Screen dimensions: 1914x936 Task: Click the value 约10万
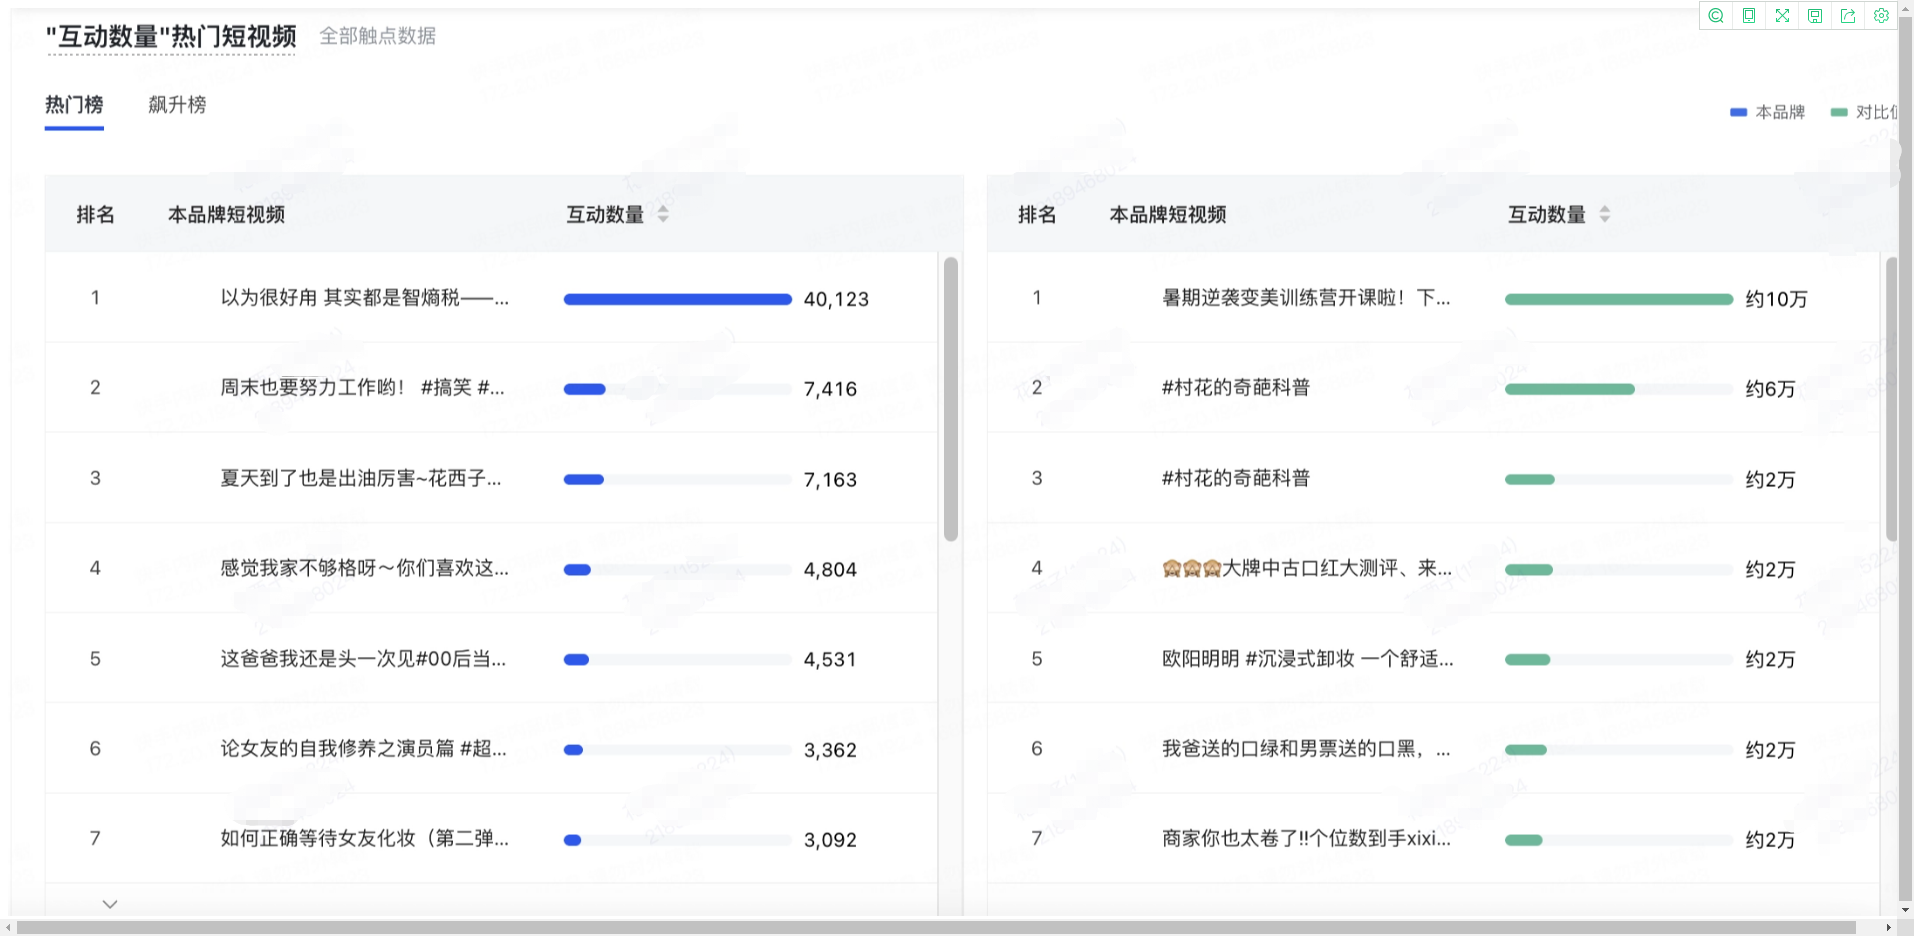(x=1776, y=299)
